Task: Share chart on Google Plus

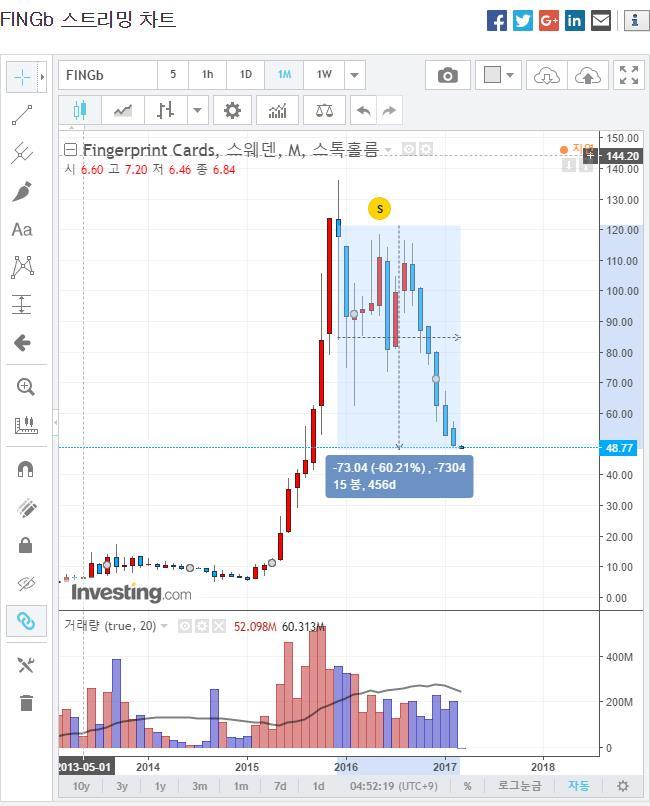Action: (x=549, y=21)
